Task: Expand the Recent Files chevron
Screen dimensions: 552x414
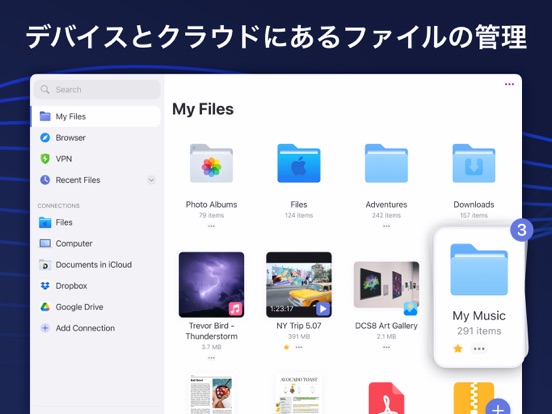Action: coord(151,180)
